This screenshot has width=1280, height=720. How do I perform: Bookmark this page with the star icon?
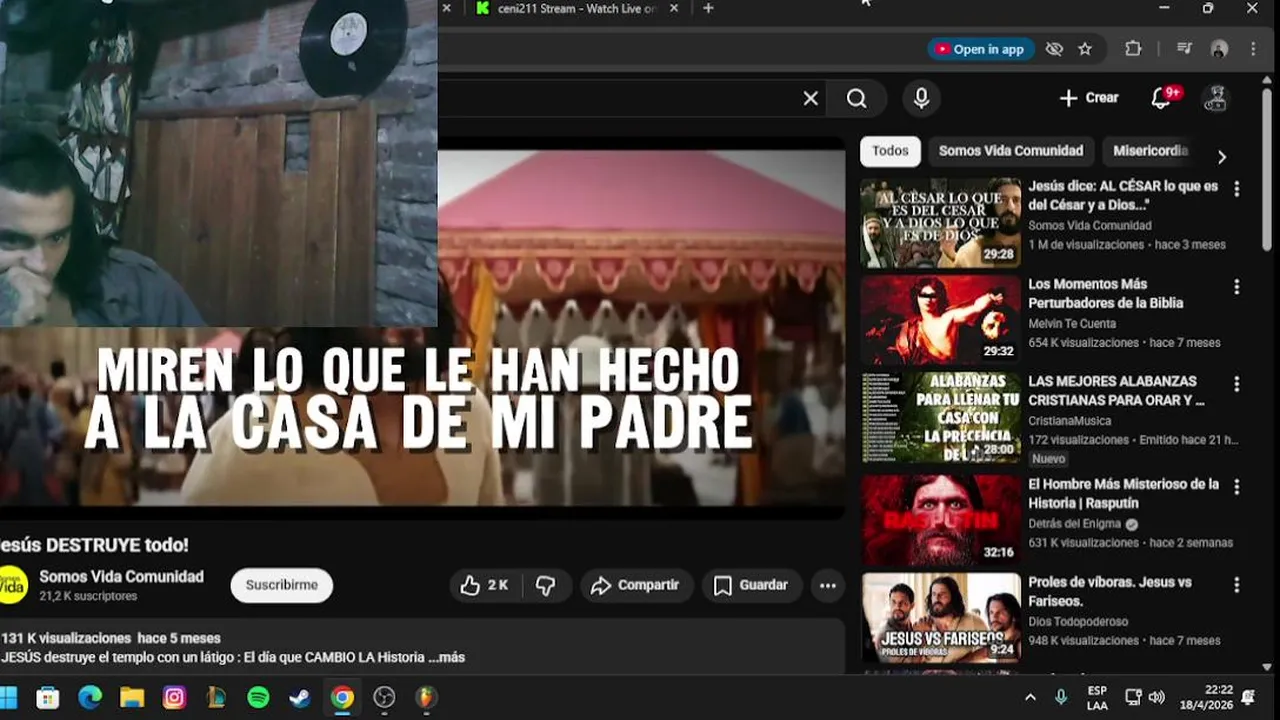1085,49
